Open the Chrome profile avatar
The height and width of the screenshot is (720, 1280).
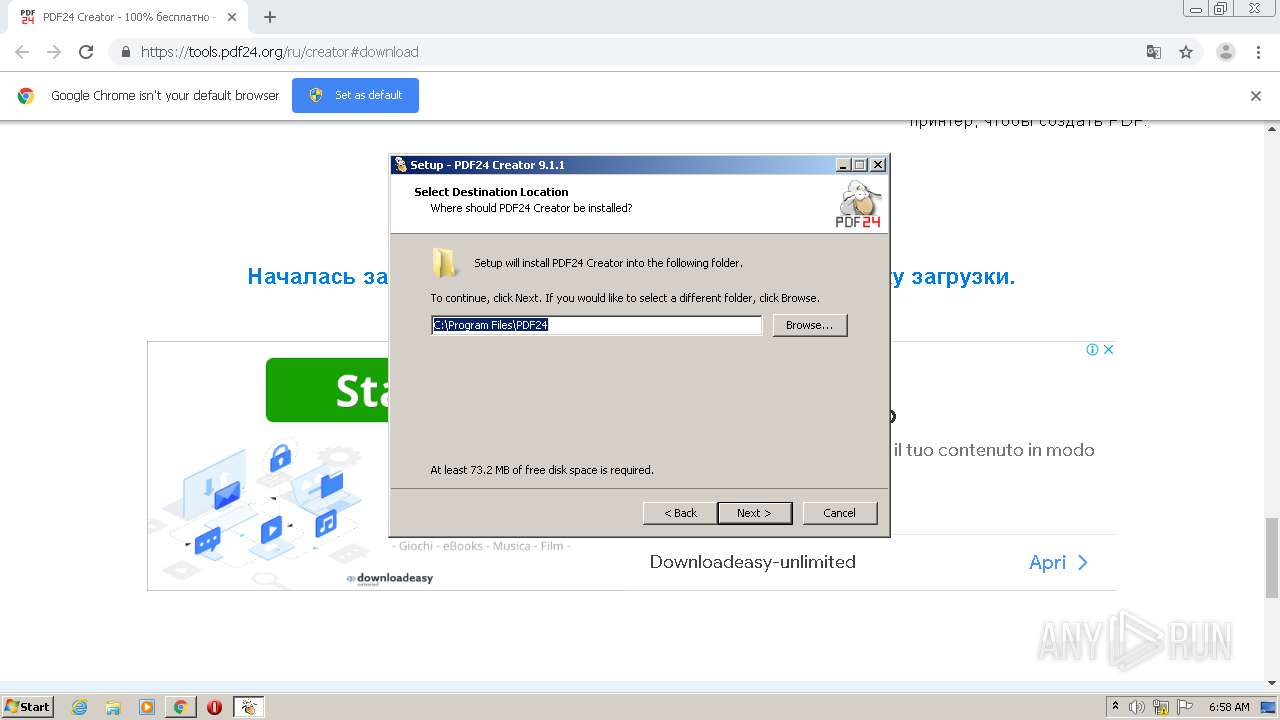(x=1226, y=52)
